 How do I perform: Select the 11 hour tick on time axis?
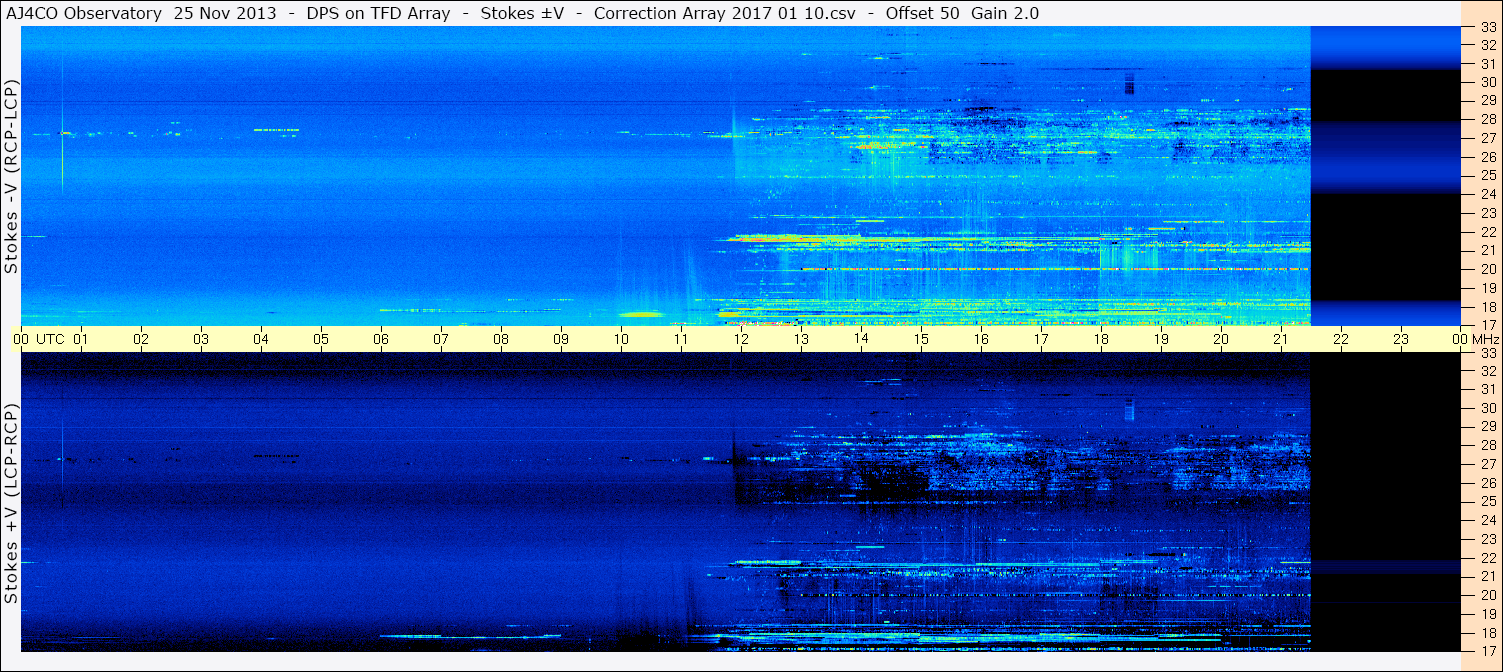point(681,339)
